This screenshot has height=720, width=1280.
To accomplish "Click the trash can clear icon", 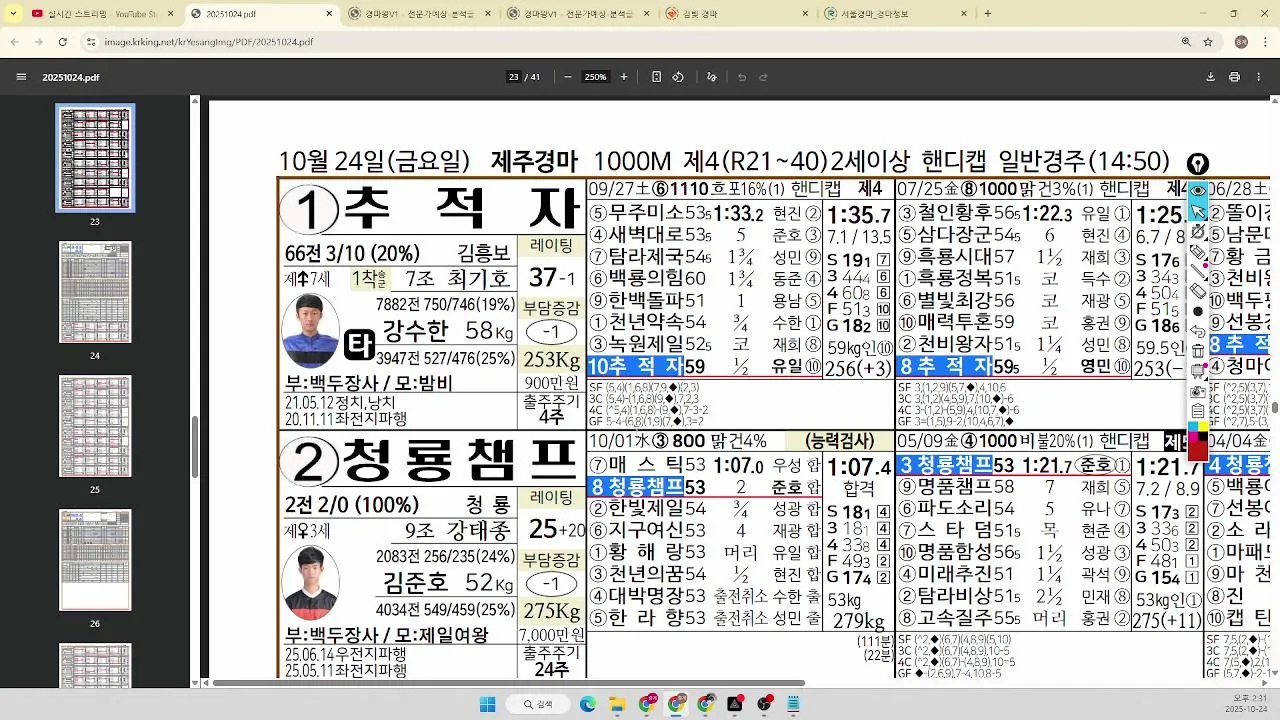I will pos(1198,351).
